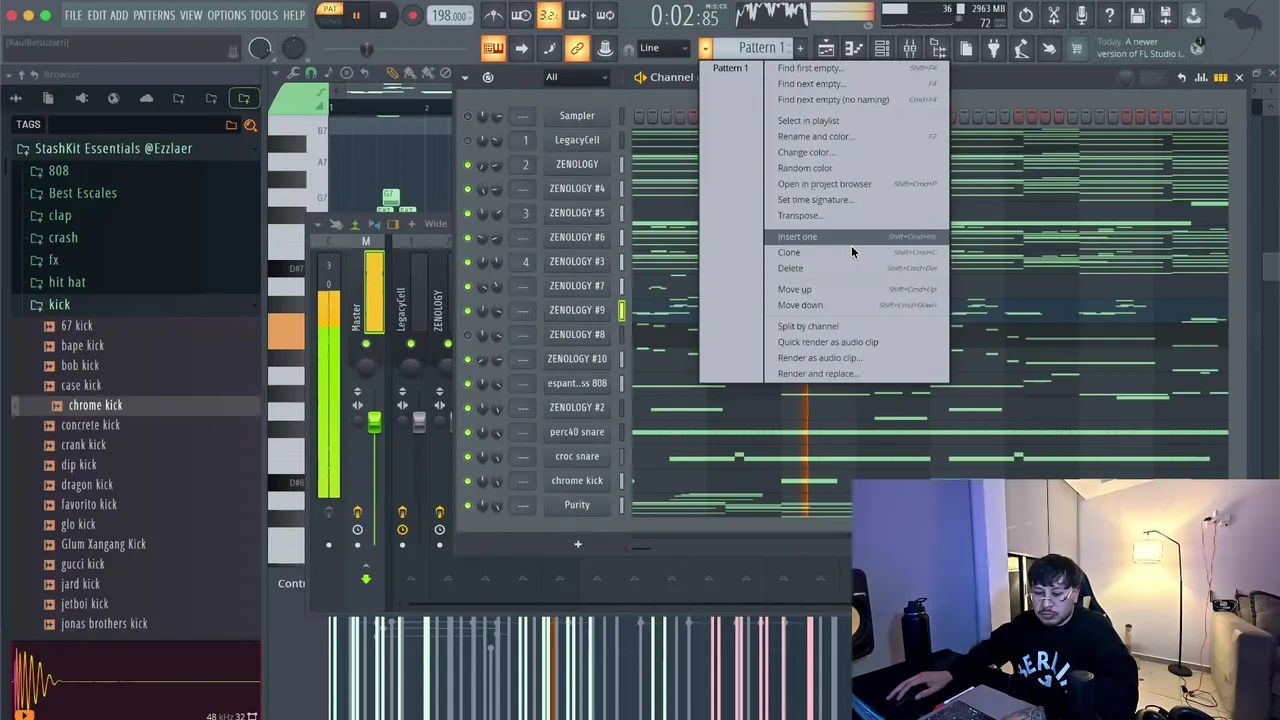Open the Playlist view icon
This screenshot has height=720, width=1280.
click(x=826, y=48)
